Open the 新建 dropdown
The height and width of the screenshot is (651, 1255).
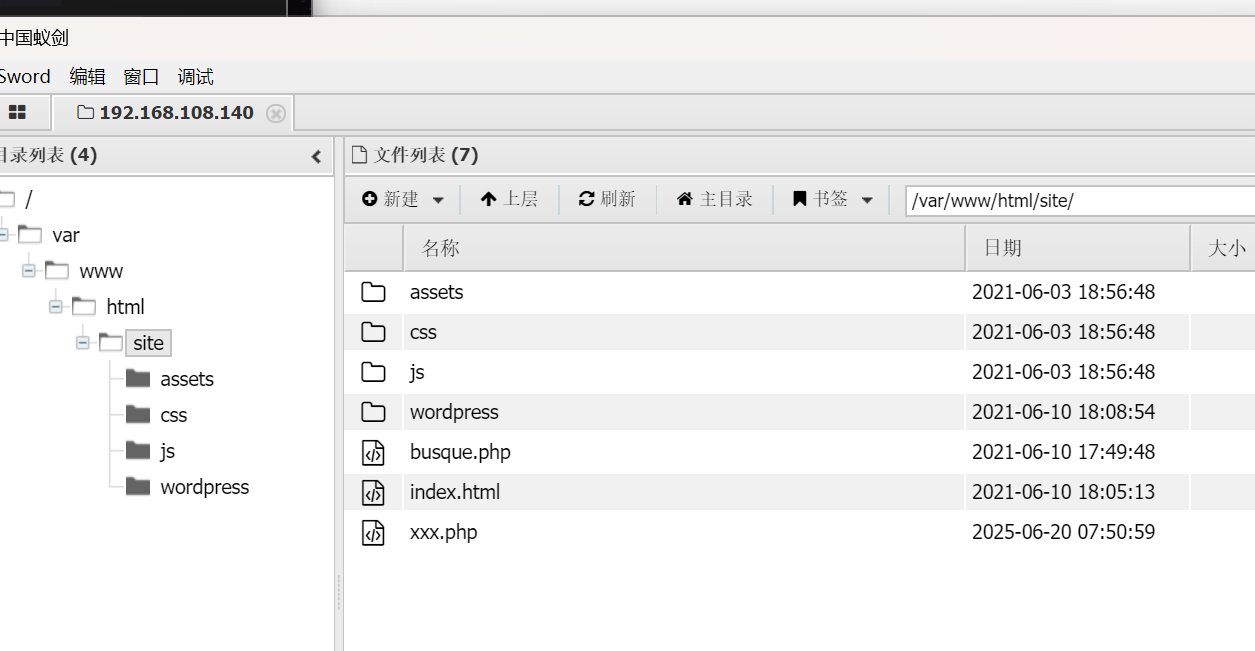pyautogui.click(x=403, y=199)
